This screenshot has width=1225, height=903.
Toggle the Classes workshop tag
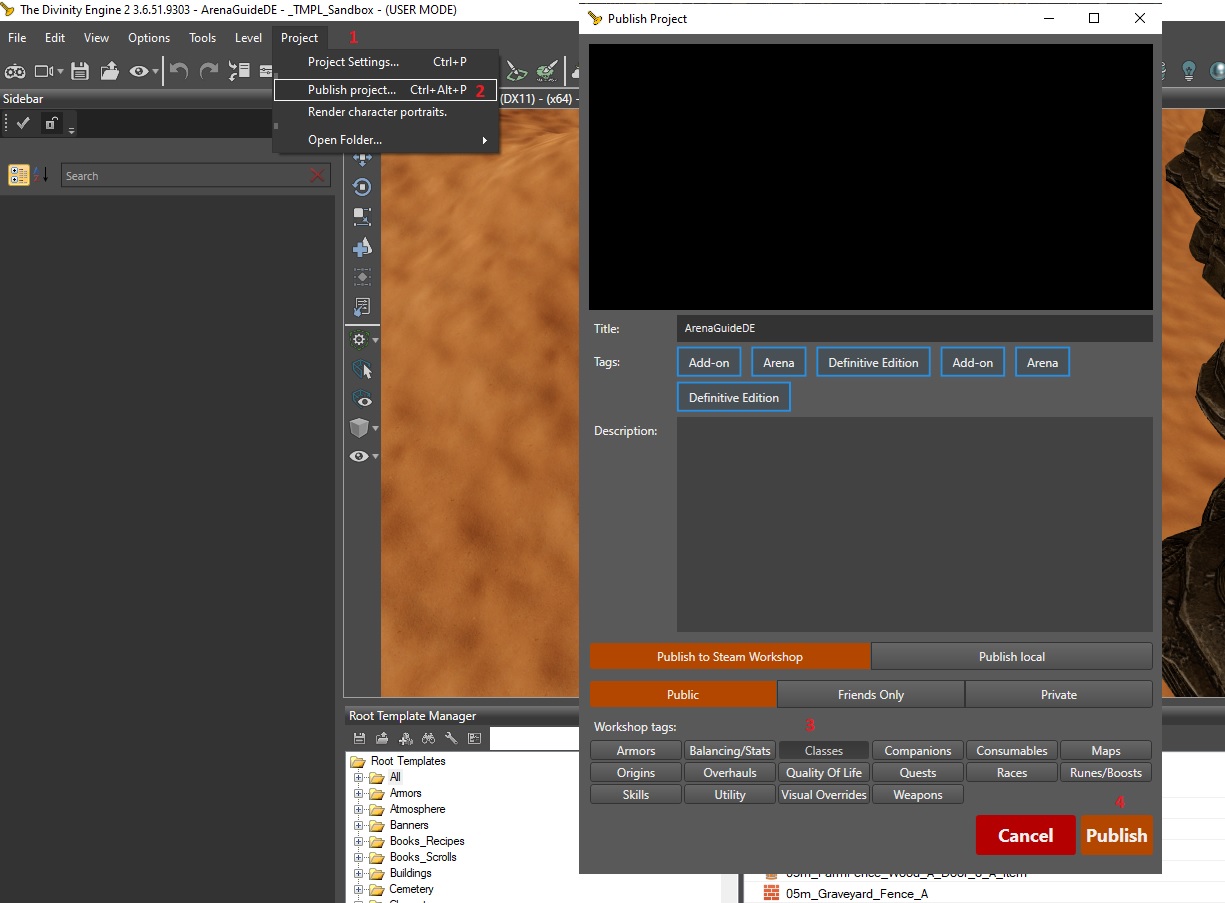pyautogui.click(x=824, y=751)
